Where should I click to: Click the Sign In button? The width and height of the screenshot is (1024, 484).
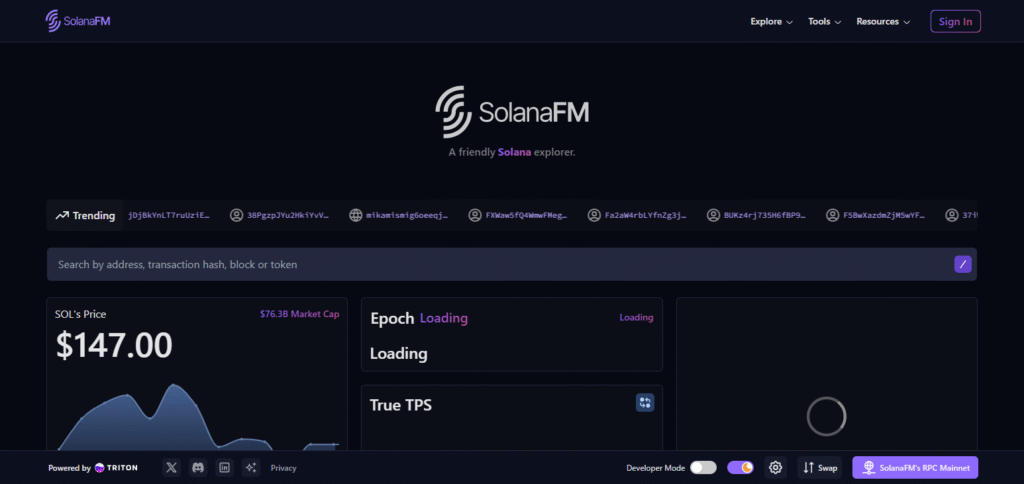(x=955, y=22)
